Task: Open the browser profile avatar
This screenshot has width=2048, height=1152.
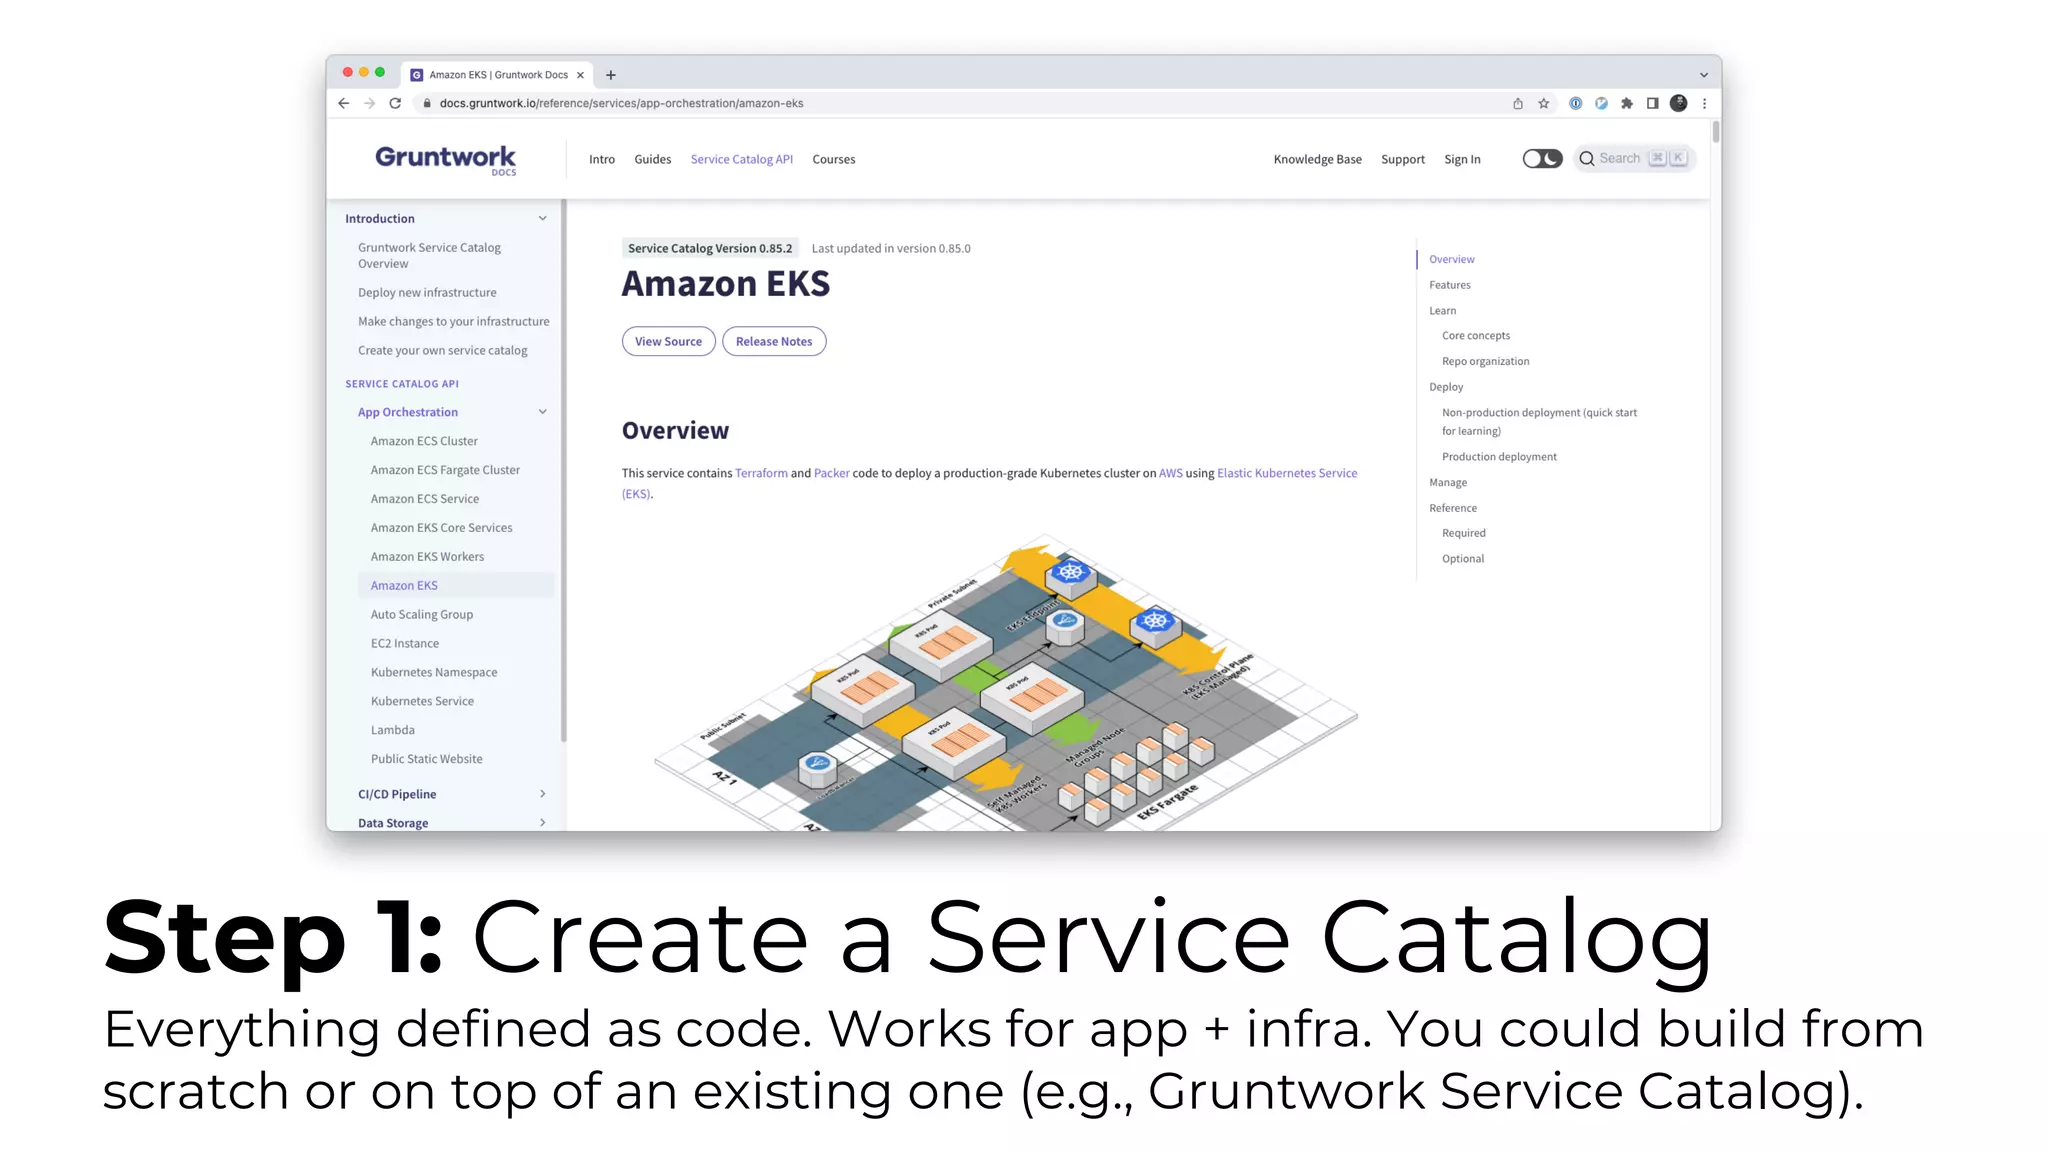Action: pos(1679,103)
